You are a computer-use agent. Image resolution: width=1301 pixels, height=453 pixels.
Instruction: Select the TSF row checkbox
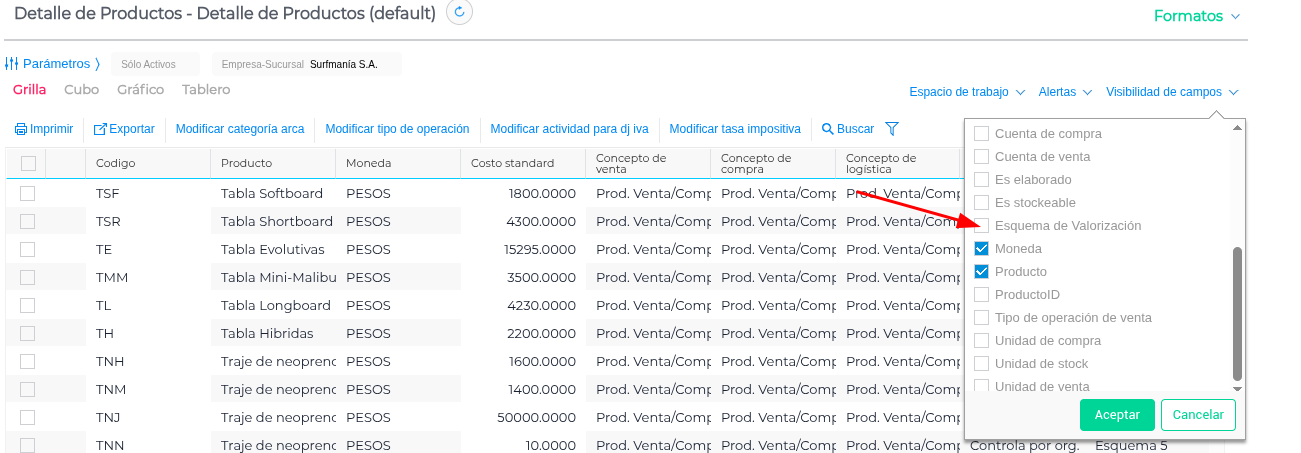click(x=28, y=193)
